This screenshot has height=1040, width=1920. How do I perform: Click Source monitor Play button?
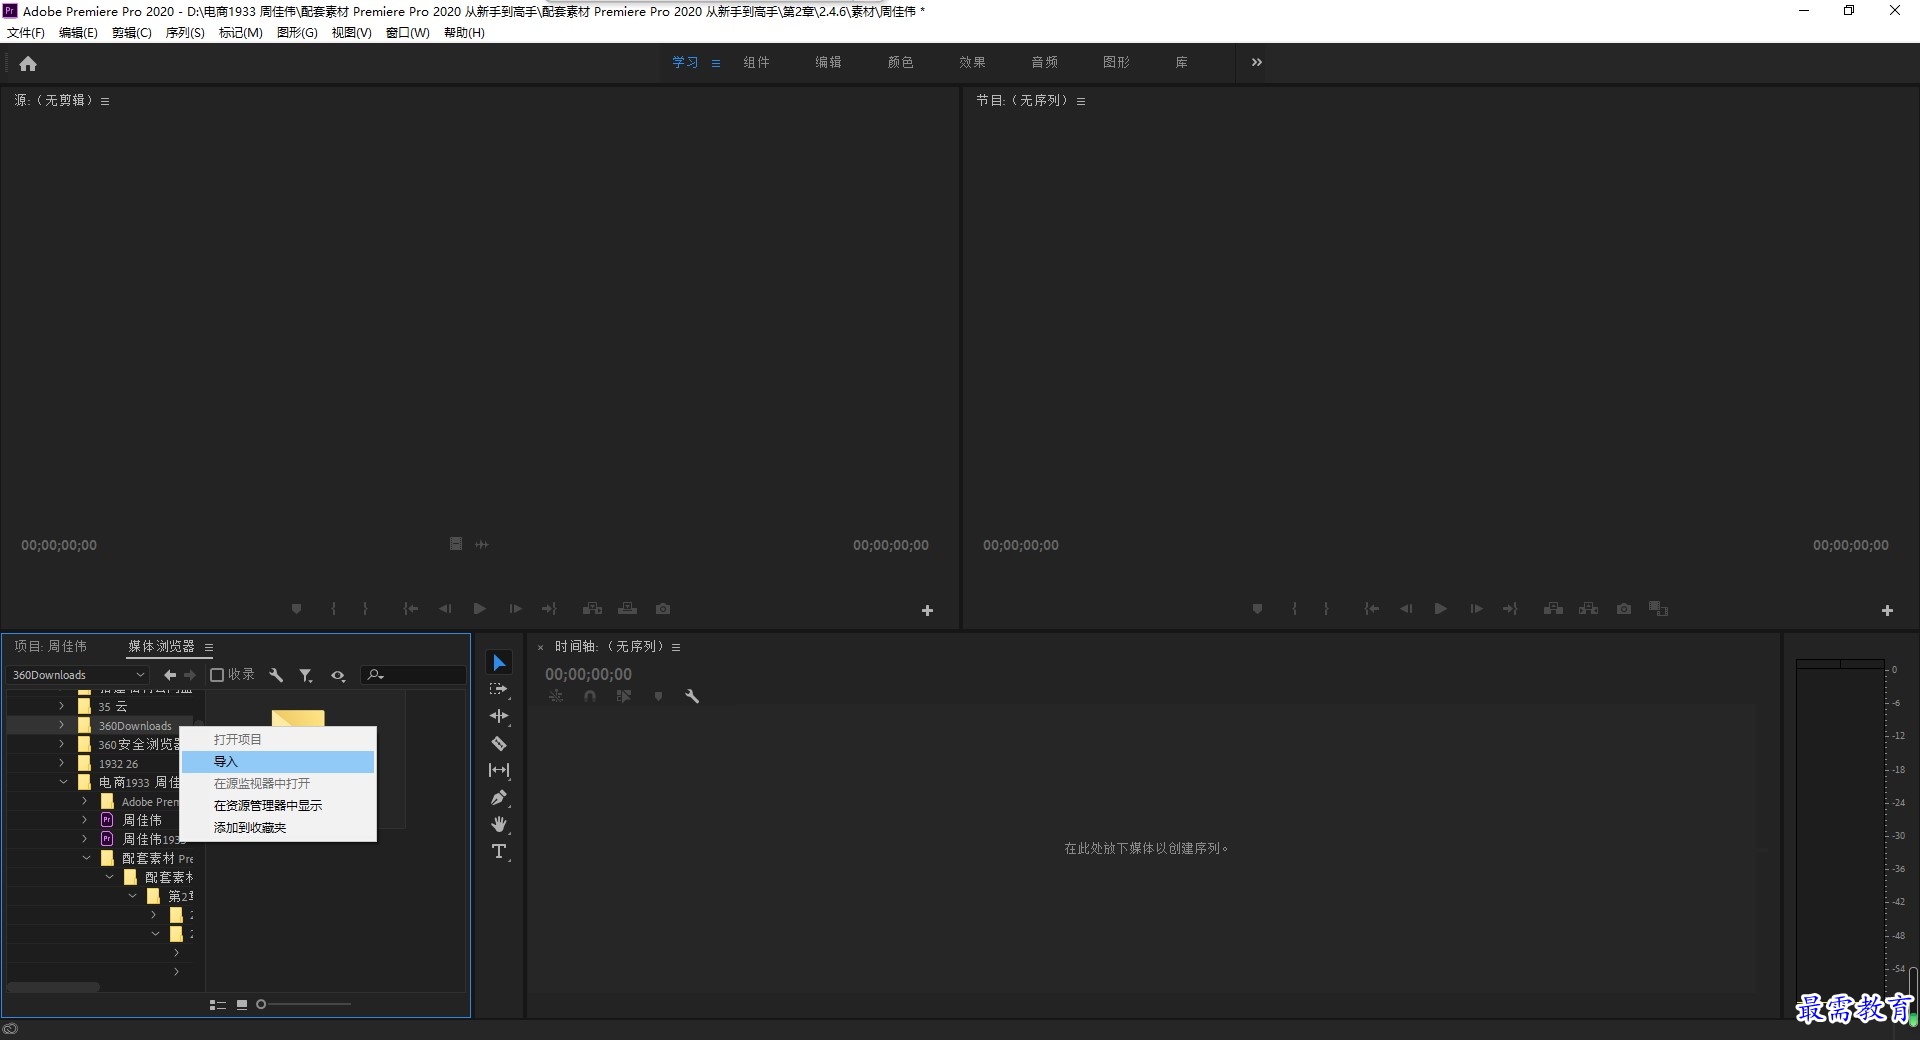(x=480, y=609)
